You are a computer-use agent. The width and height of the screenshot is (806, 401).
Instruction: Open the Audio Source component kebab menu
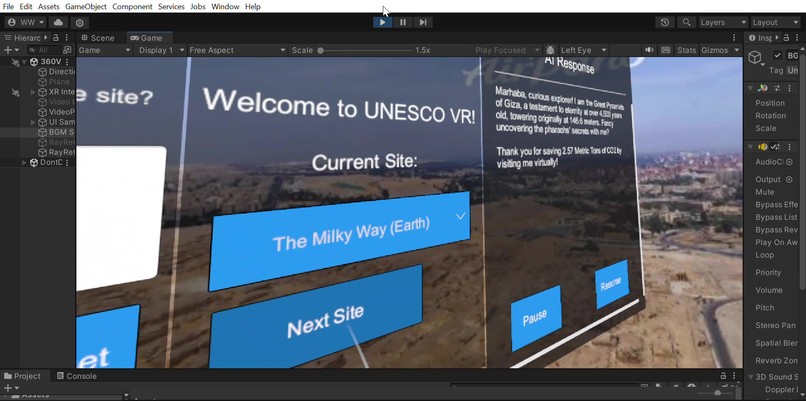tap(790, 147)
